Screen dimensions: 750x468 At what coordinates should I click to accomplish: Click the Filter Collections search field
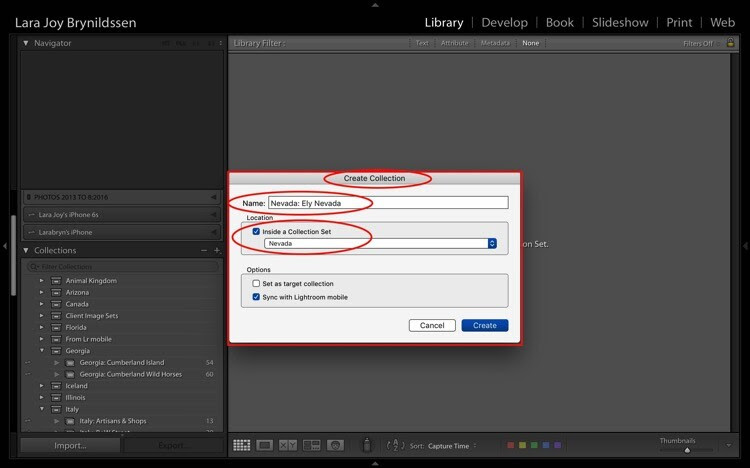click(x=122, y=267)
